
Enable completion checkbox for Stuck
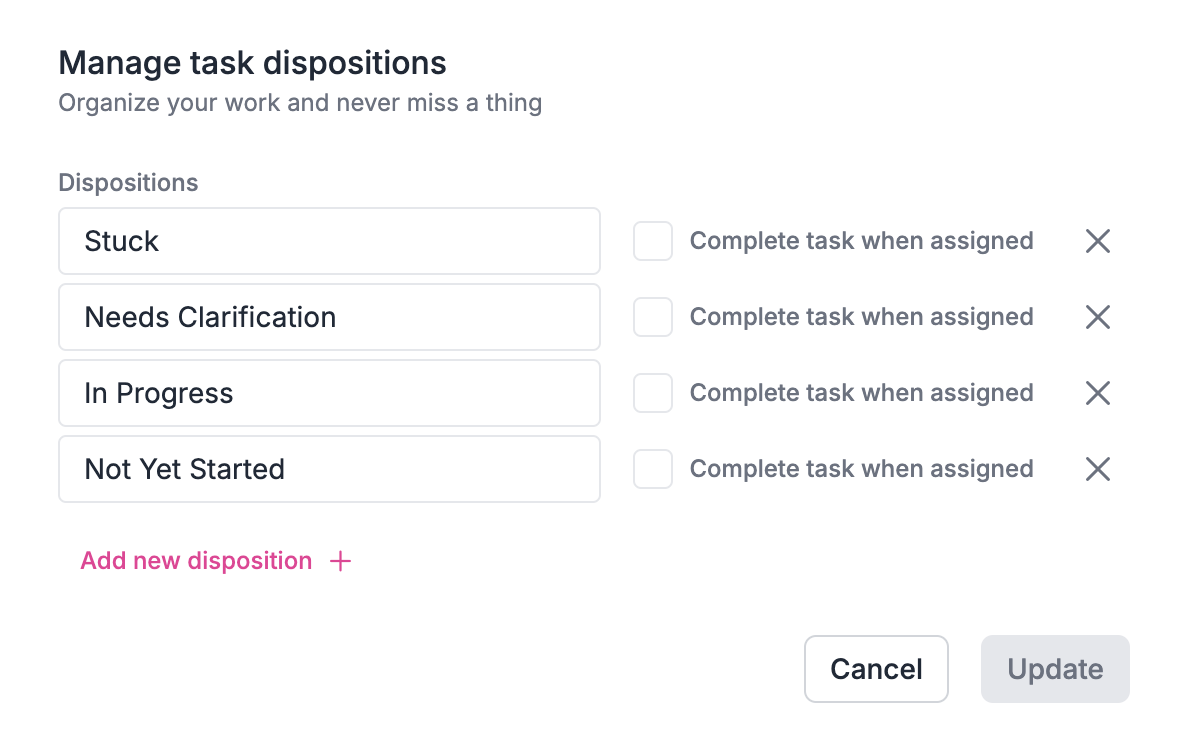click(652, 241)
